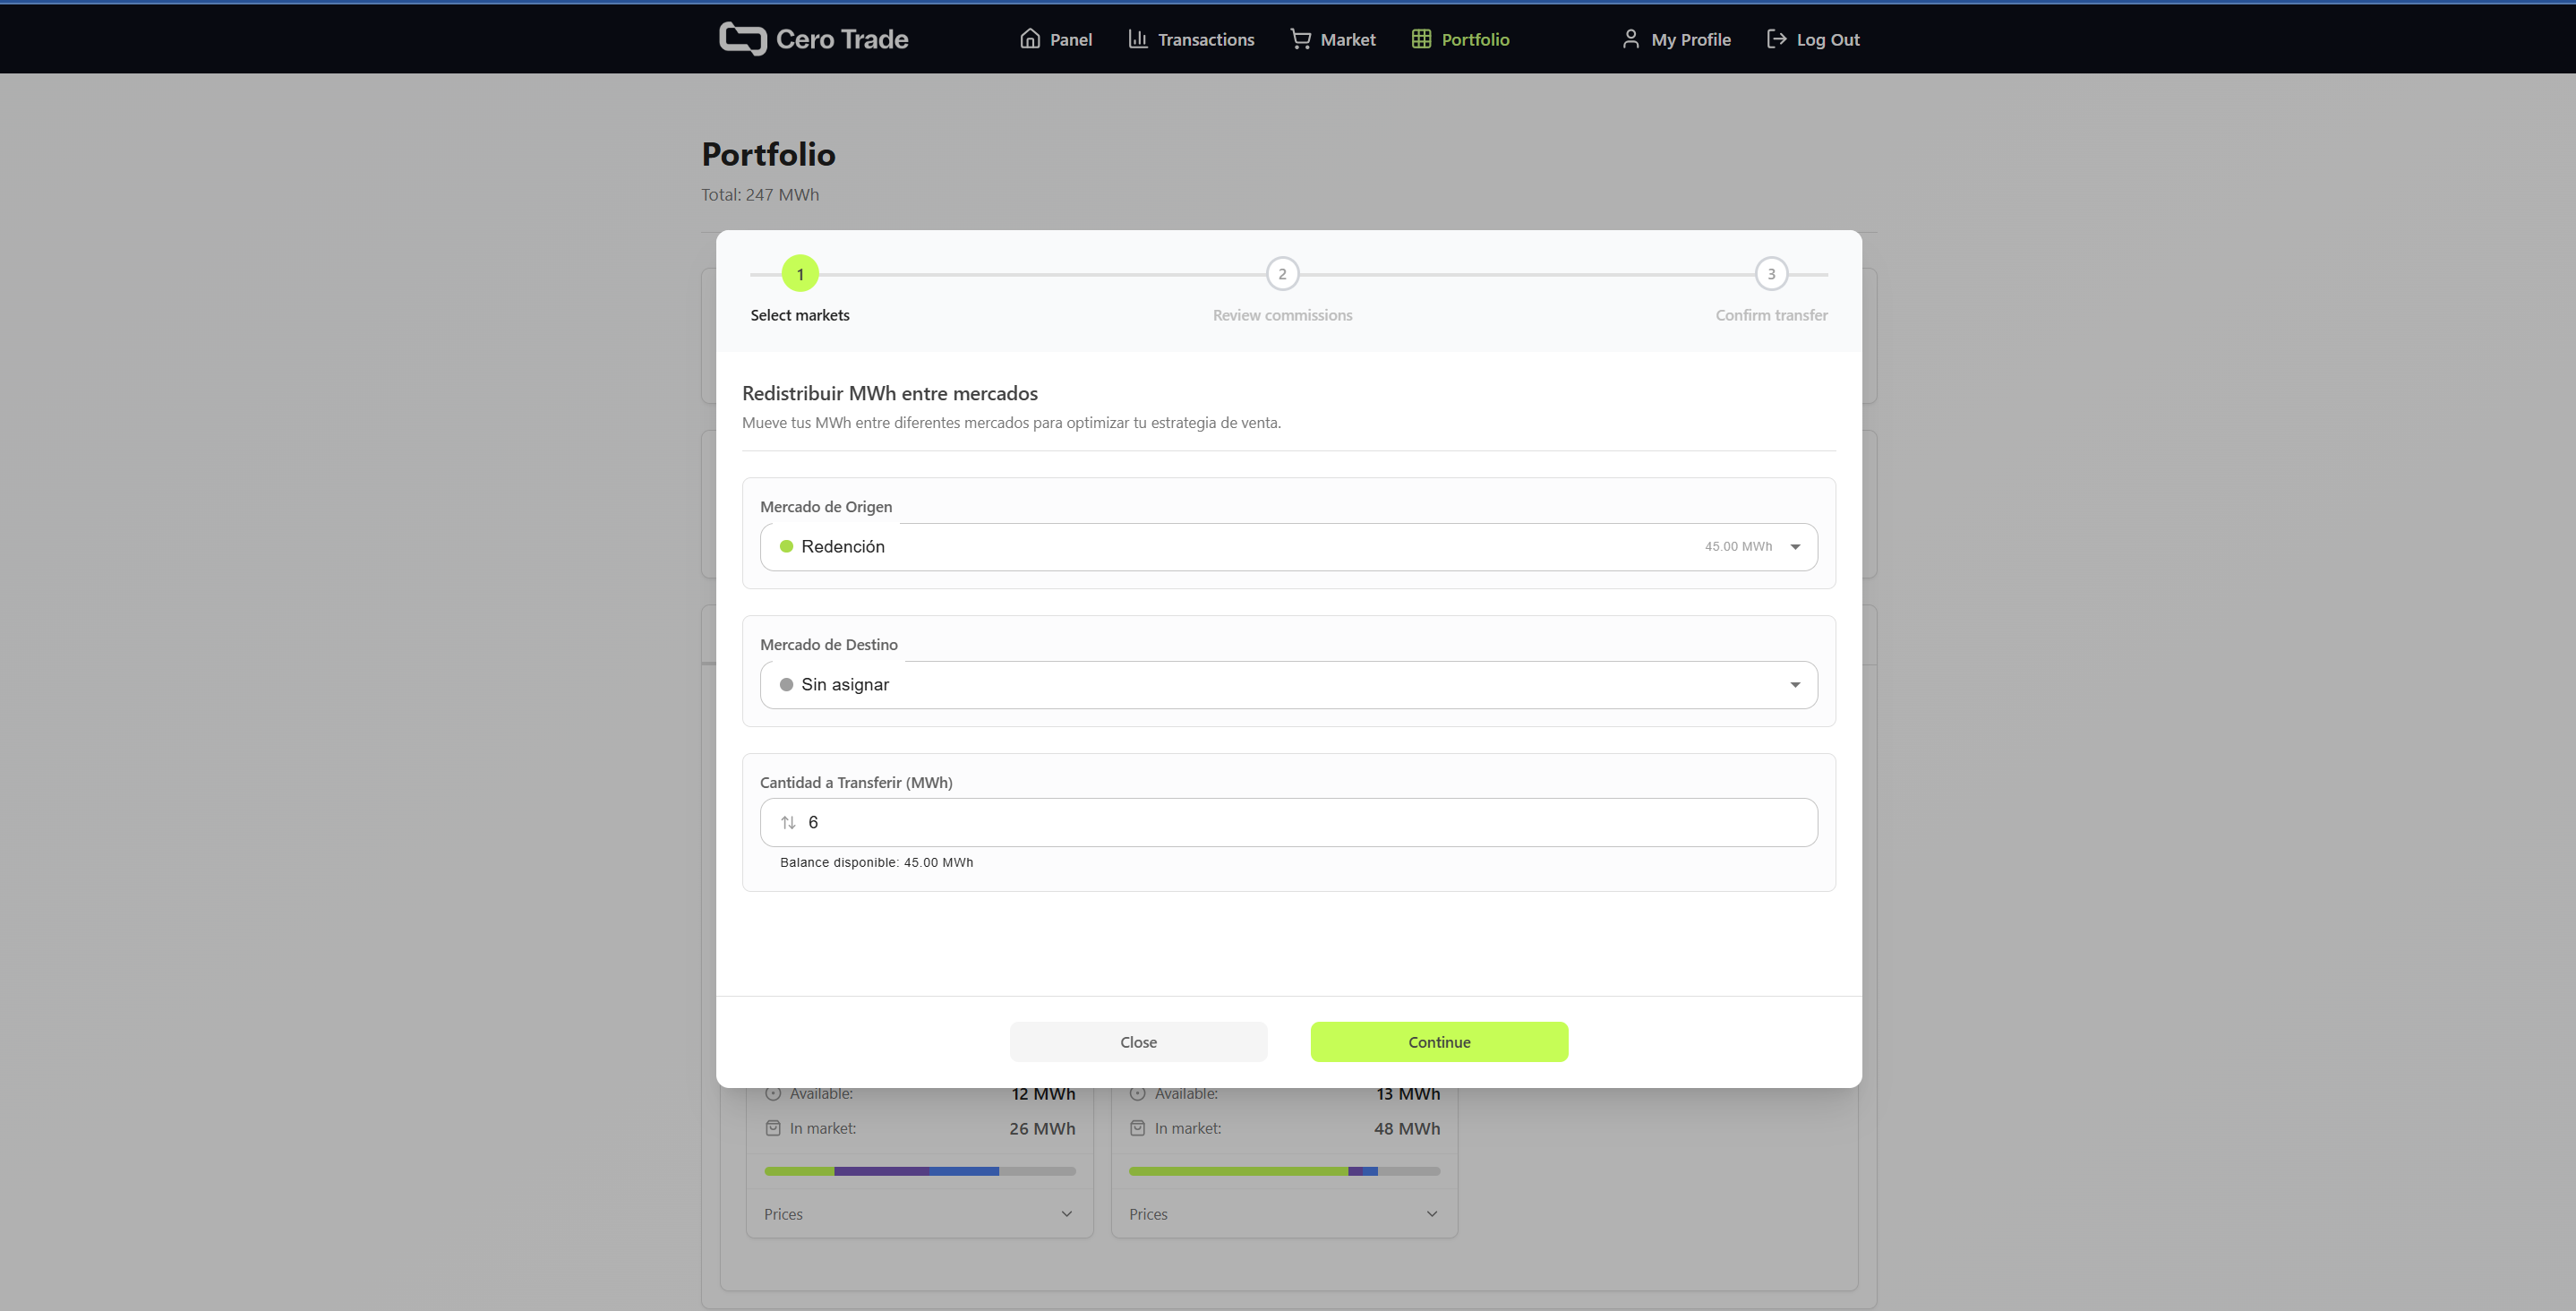Select step 1 Select markets circle

(x=799, y=274)
